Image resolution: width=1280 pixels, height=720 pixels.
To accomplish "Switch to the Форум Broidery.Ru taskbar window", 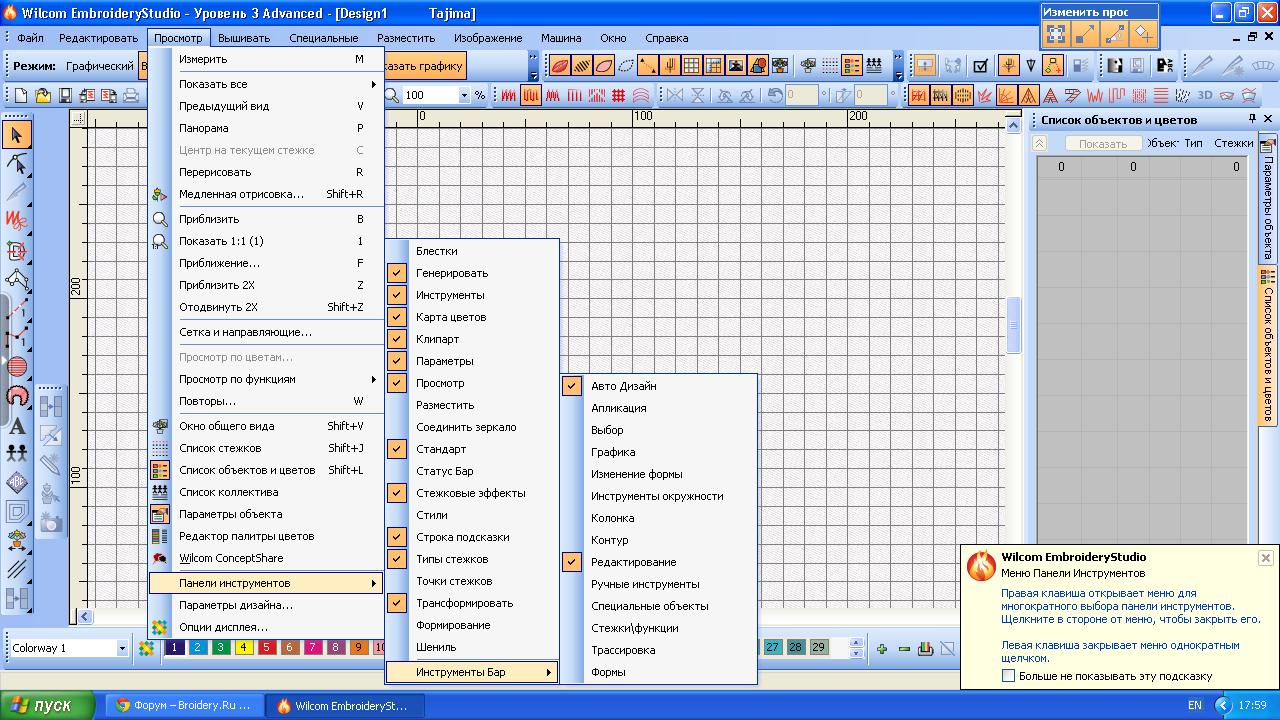I will pos(183,705).
